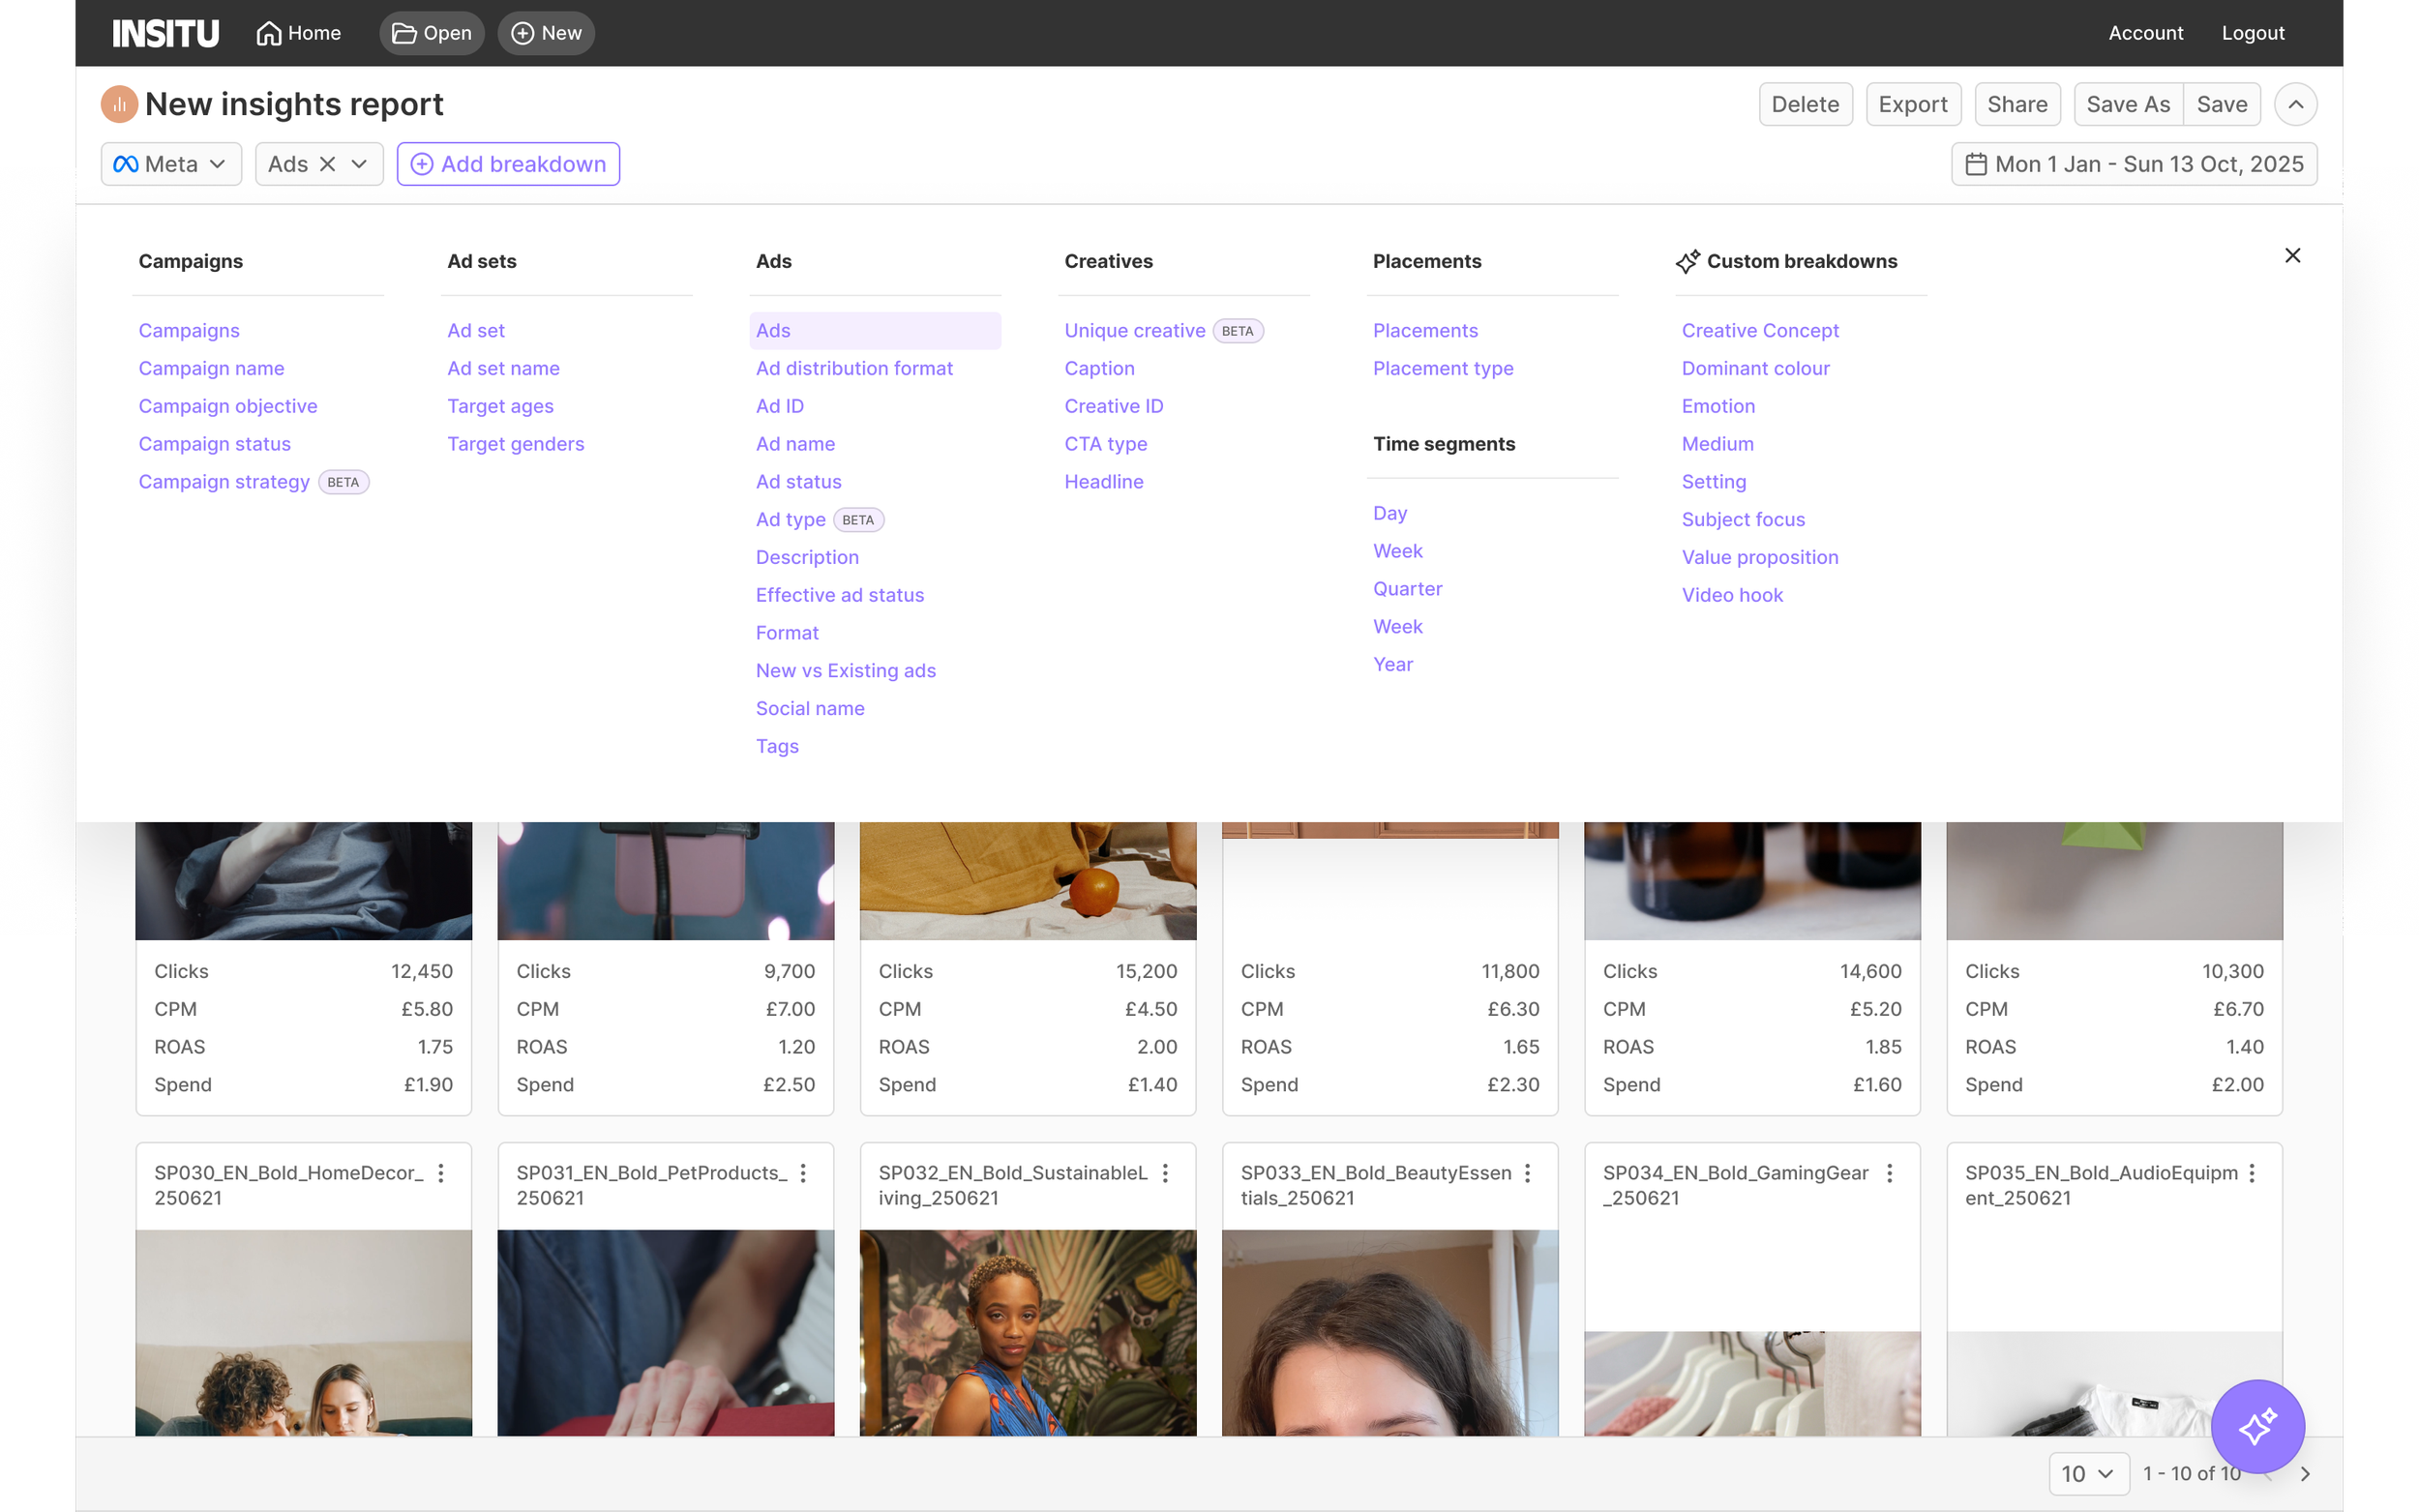Change rows per page from 10

pyautogui.click(x=2088, y=1473)
